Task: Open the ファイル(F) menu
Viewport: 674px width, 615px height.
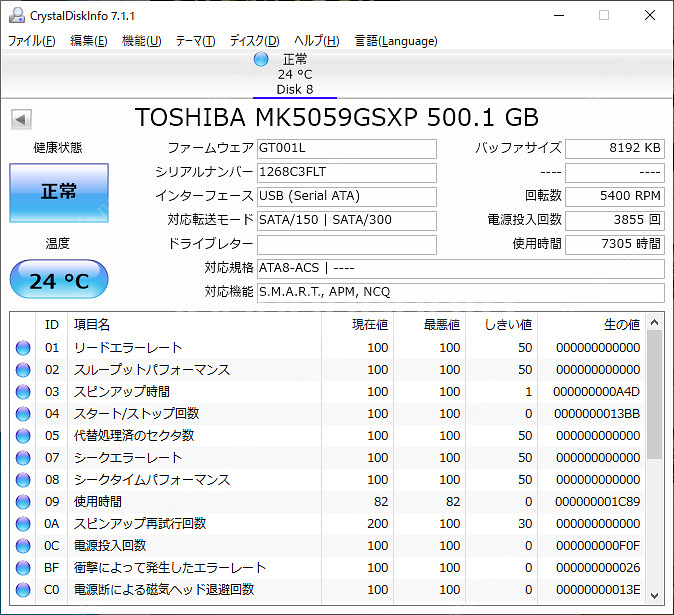Action: pos(32,41)
